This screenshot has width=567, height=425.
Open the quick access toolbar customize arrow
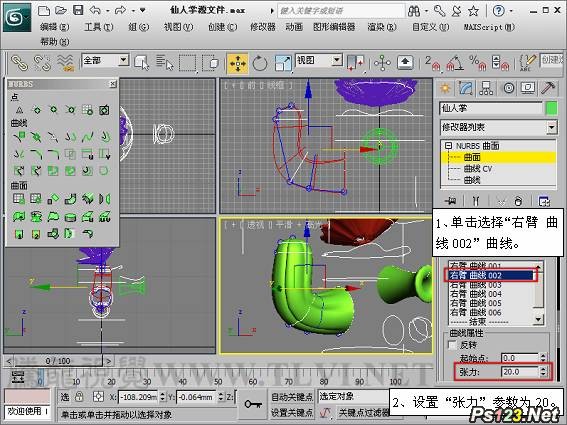coord(143,10)
